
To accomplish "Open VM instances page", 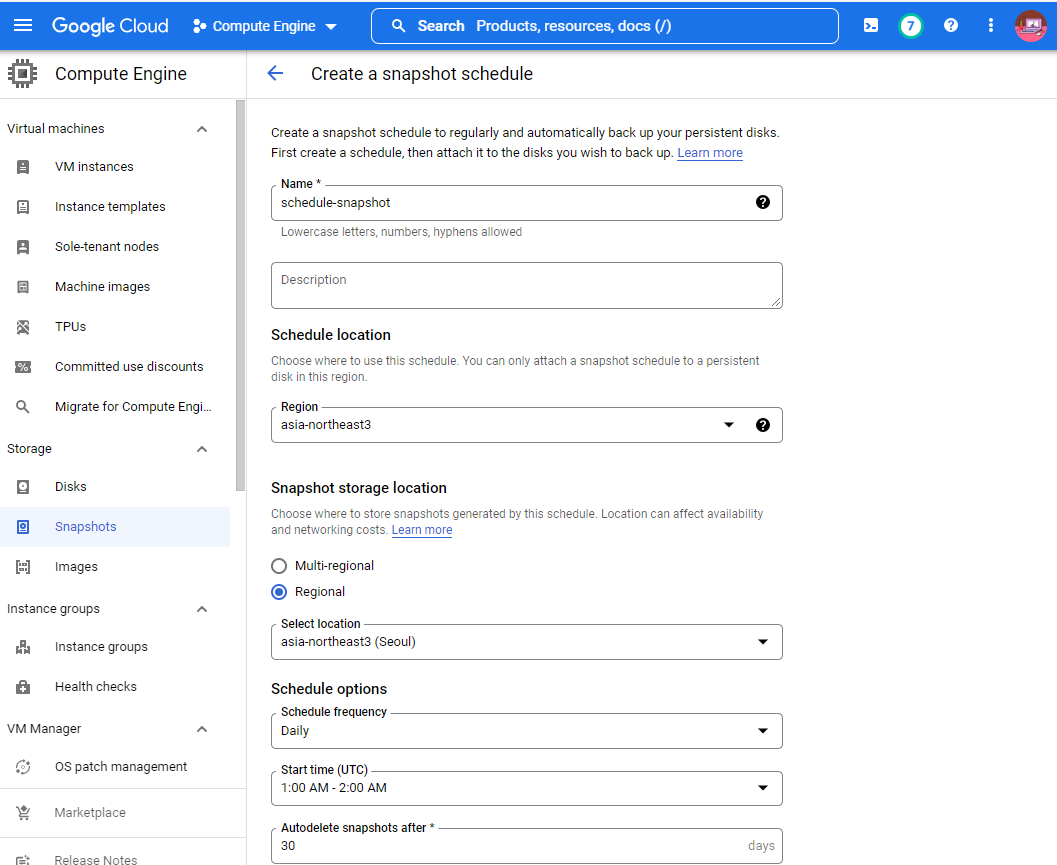I will point(94,167).
